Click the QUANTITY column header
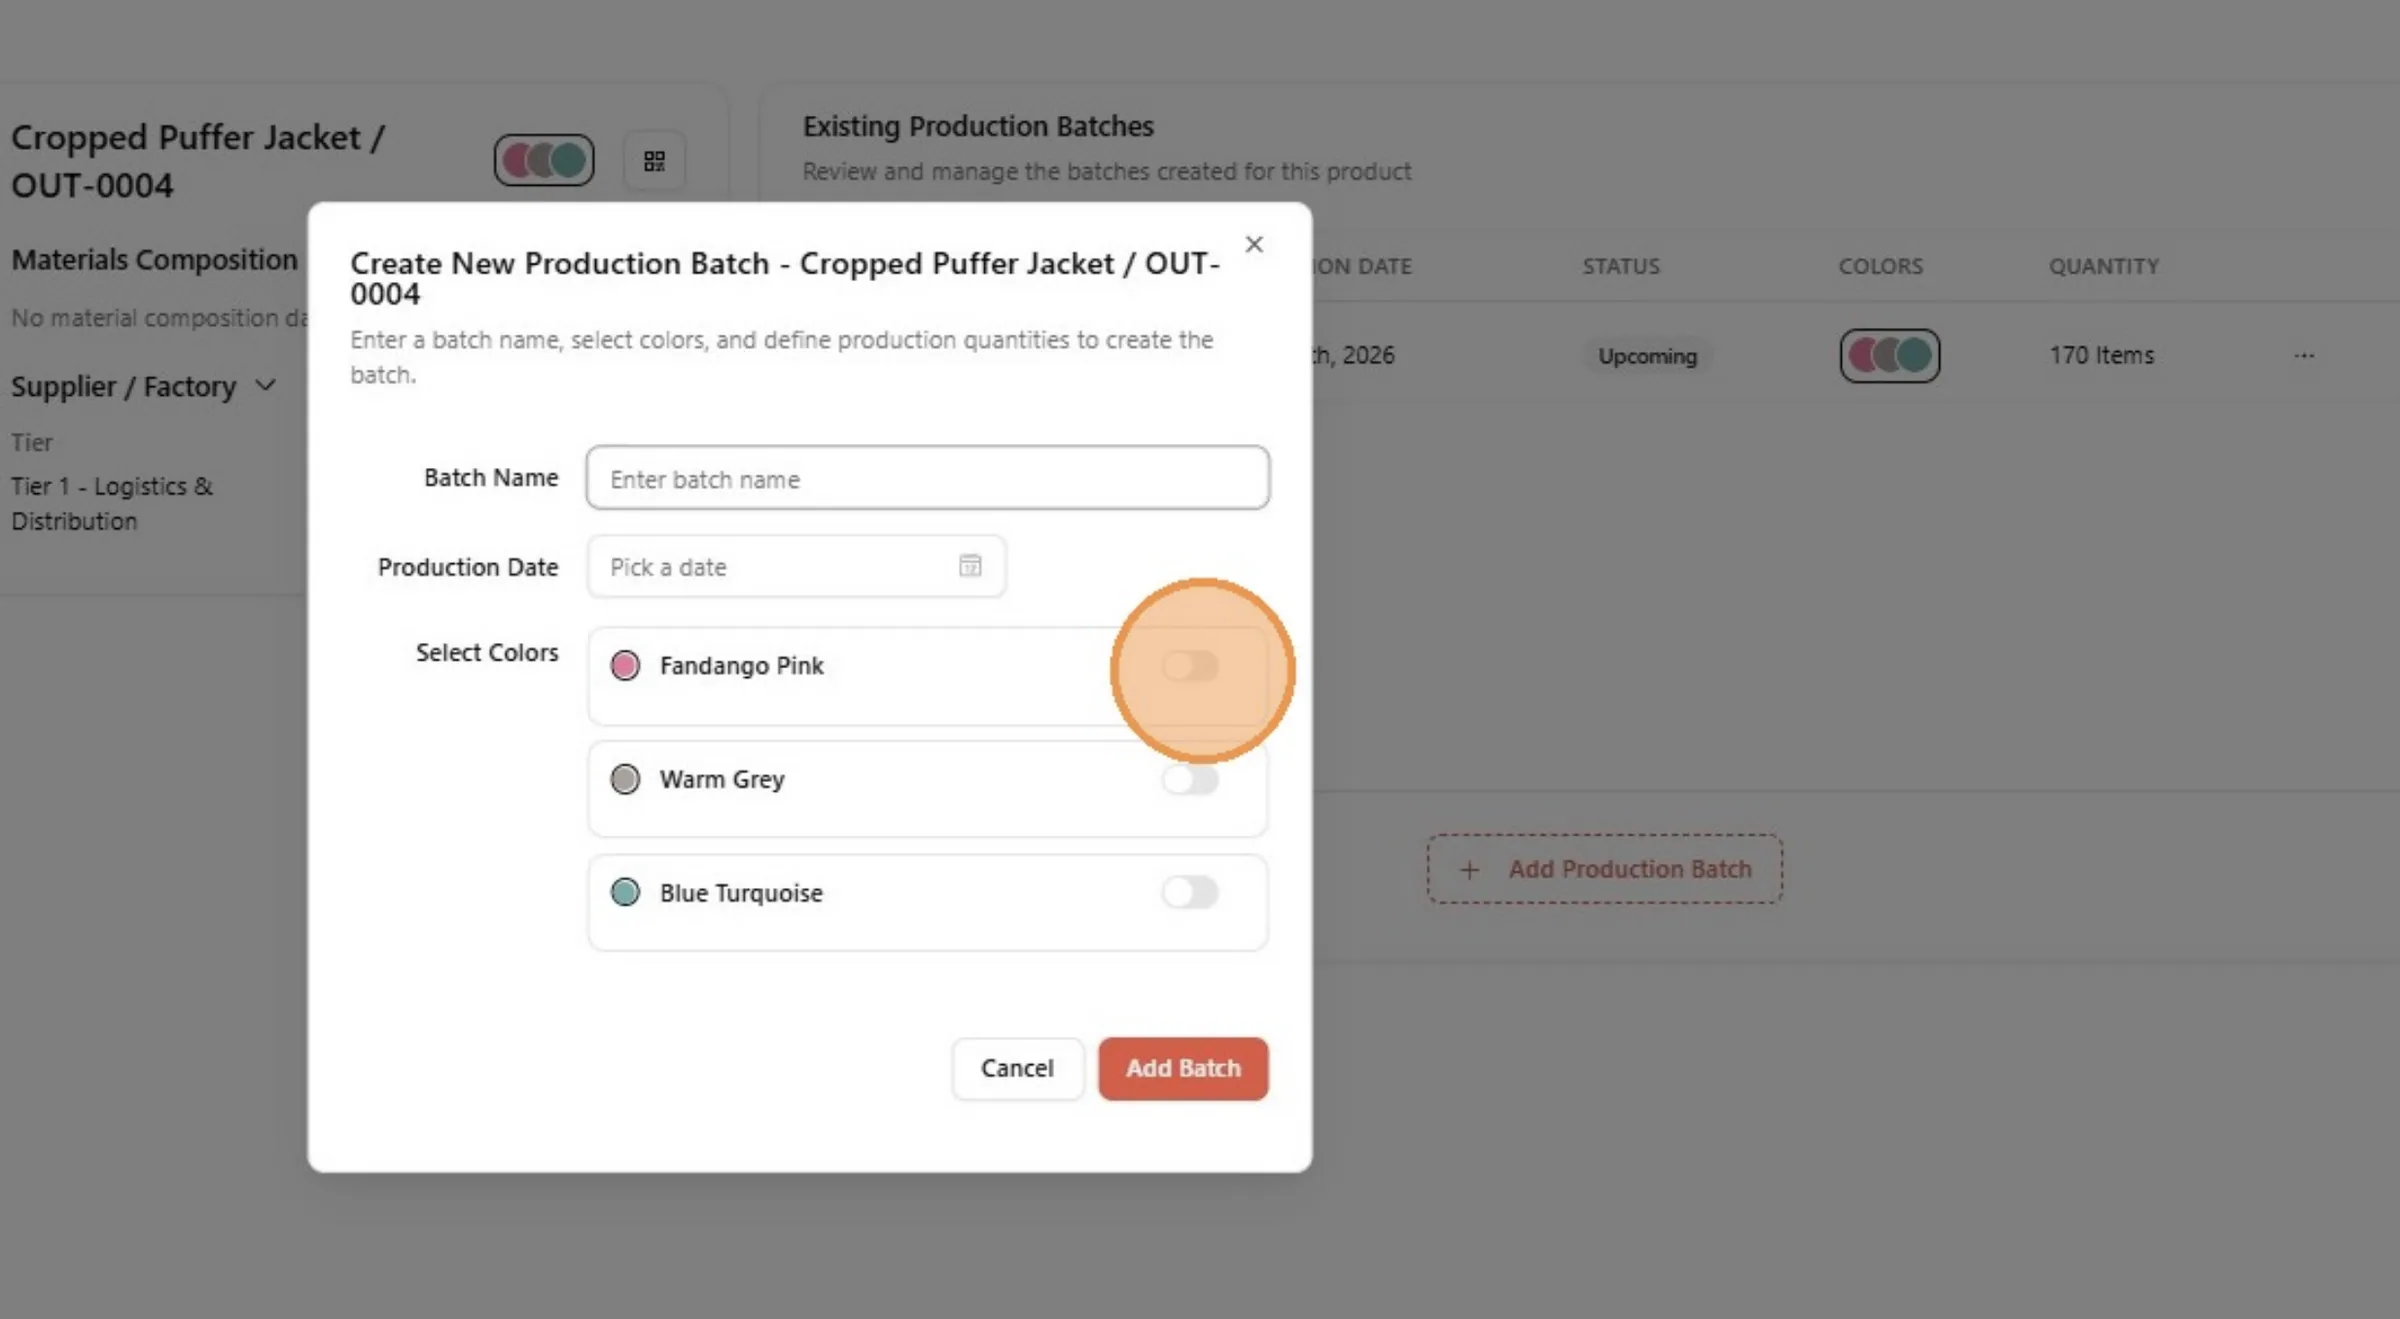 2103,267
